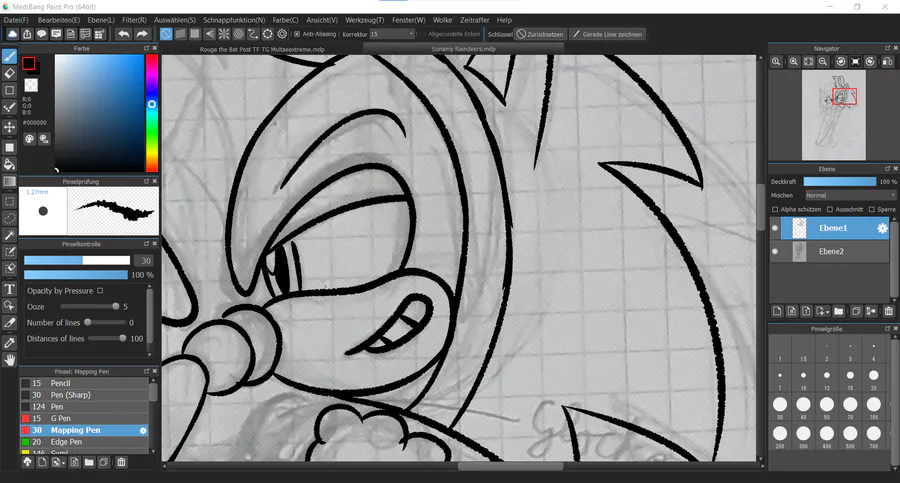Select the Edge Pen brush
The image size is (900, 483).
(84, 442)
